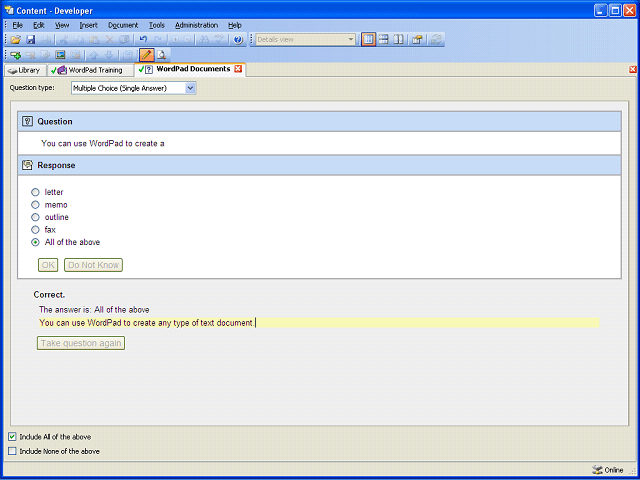The width and height of the screenshot is (640, 480).
Task: Click the Find binoculars icon
Action: 204,40
